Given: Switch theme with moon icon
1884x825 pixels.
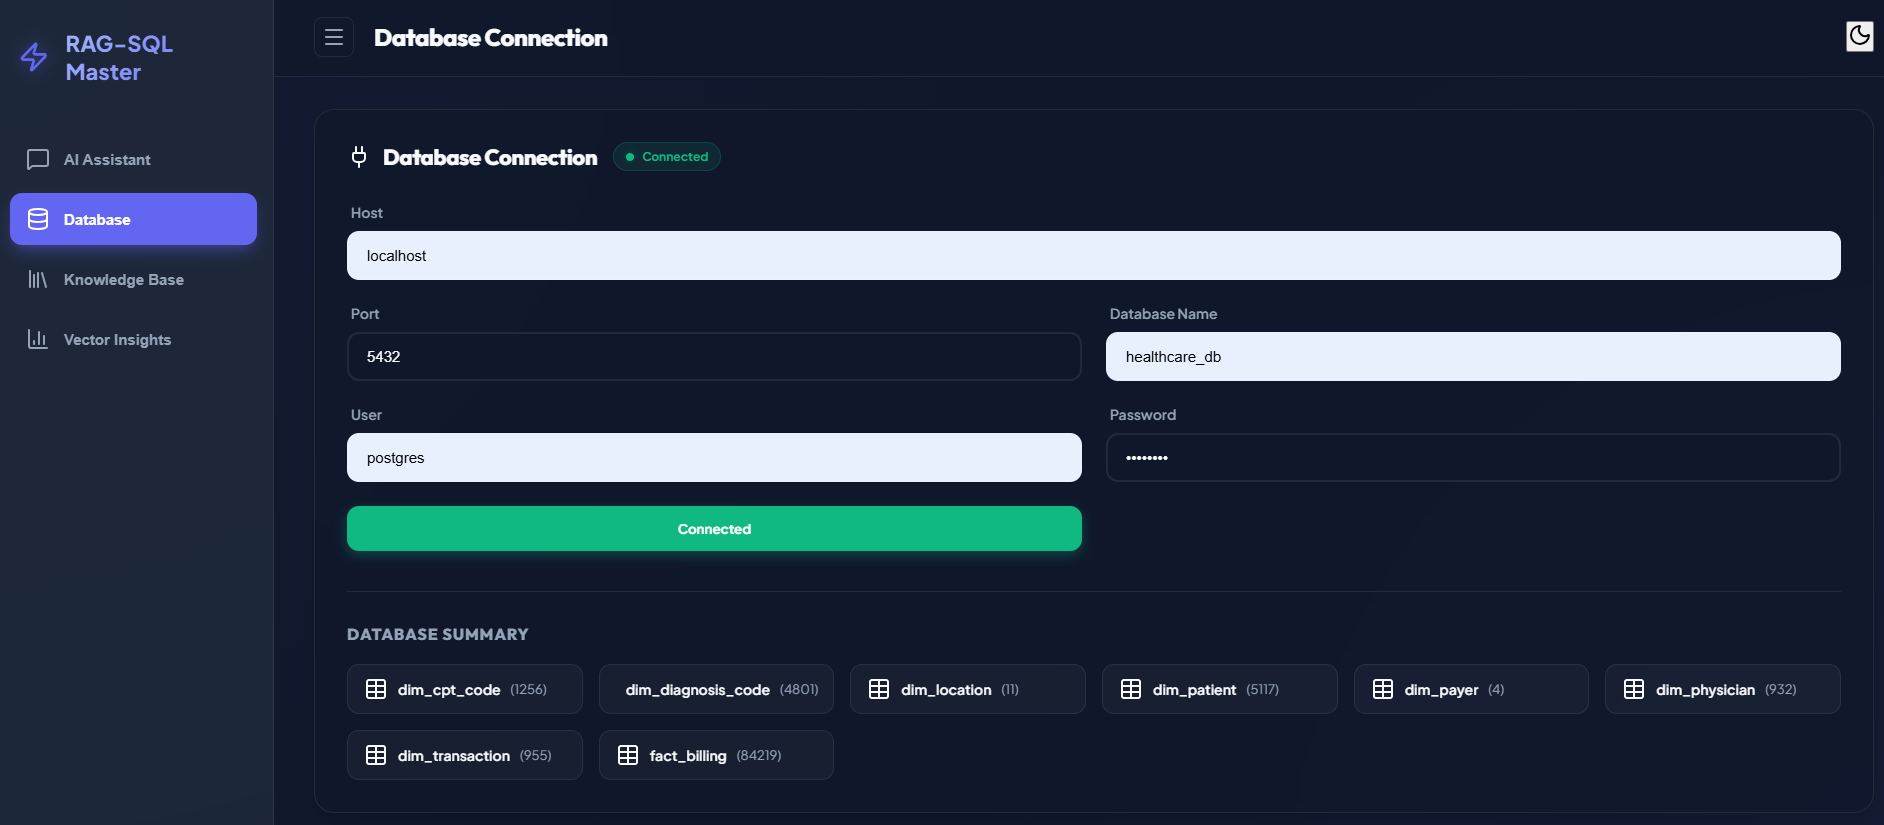Looking at the screenshot, I should click(x=1859, y=36).
